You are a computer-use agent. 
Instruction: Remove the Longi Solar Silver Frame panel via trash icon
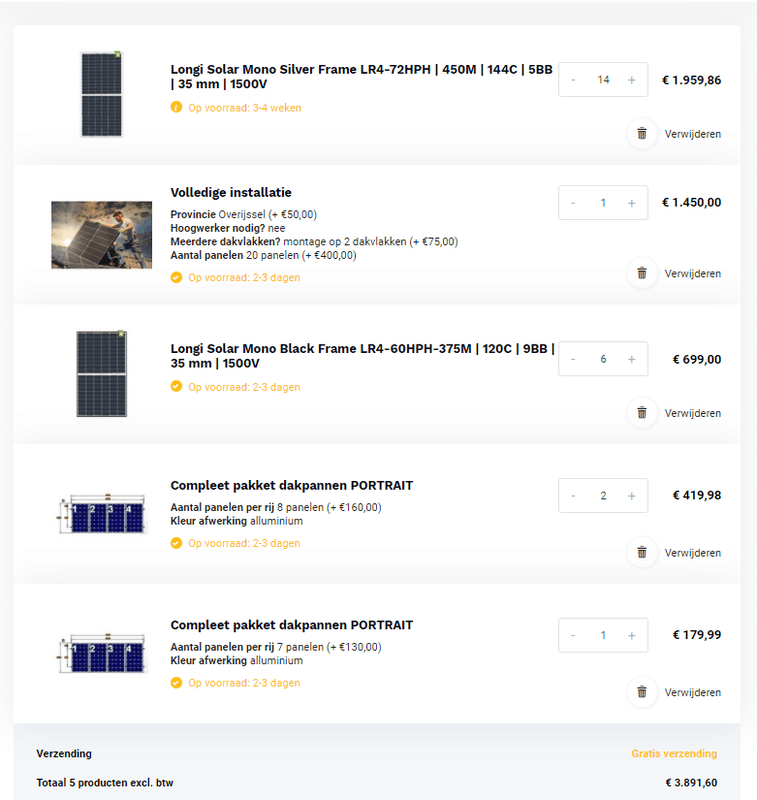coord(642,133)
